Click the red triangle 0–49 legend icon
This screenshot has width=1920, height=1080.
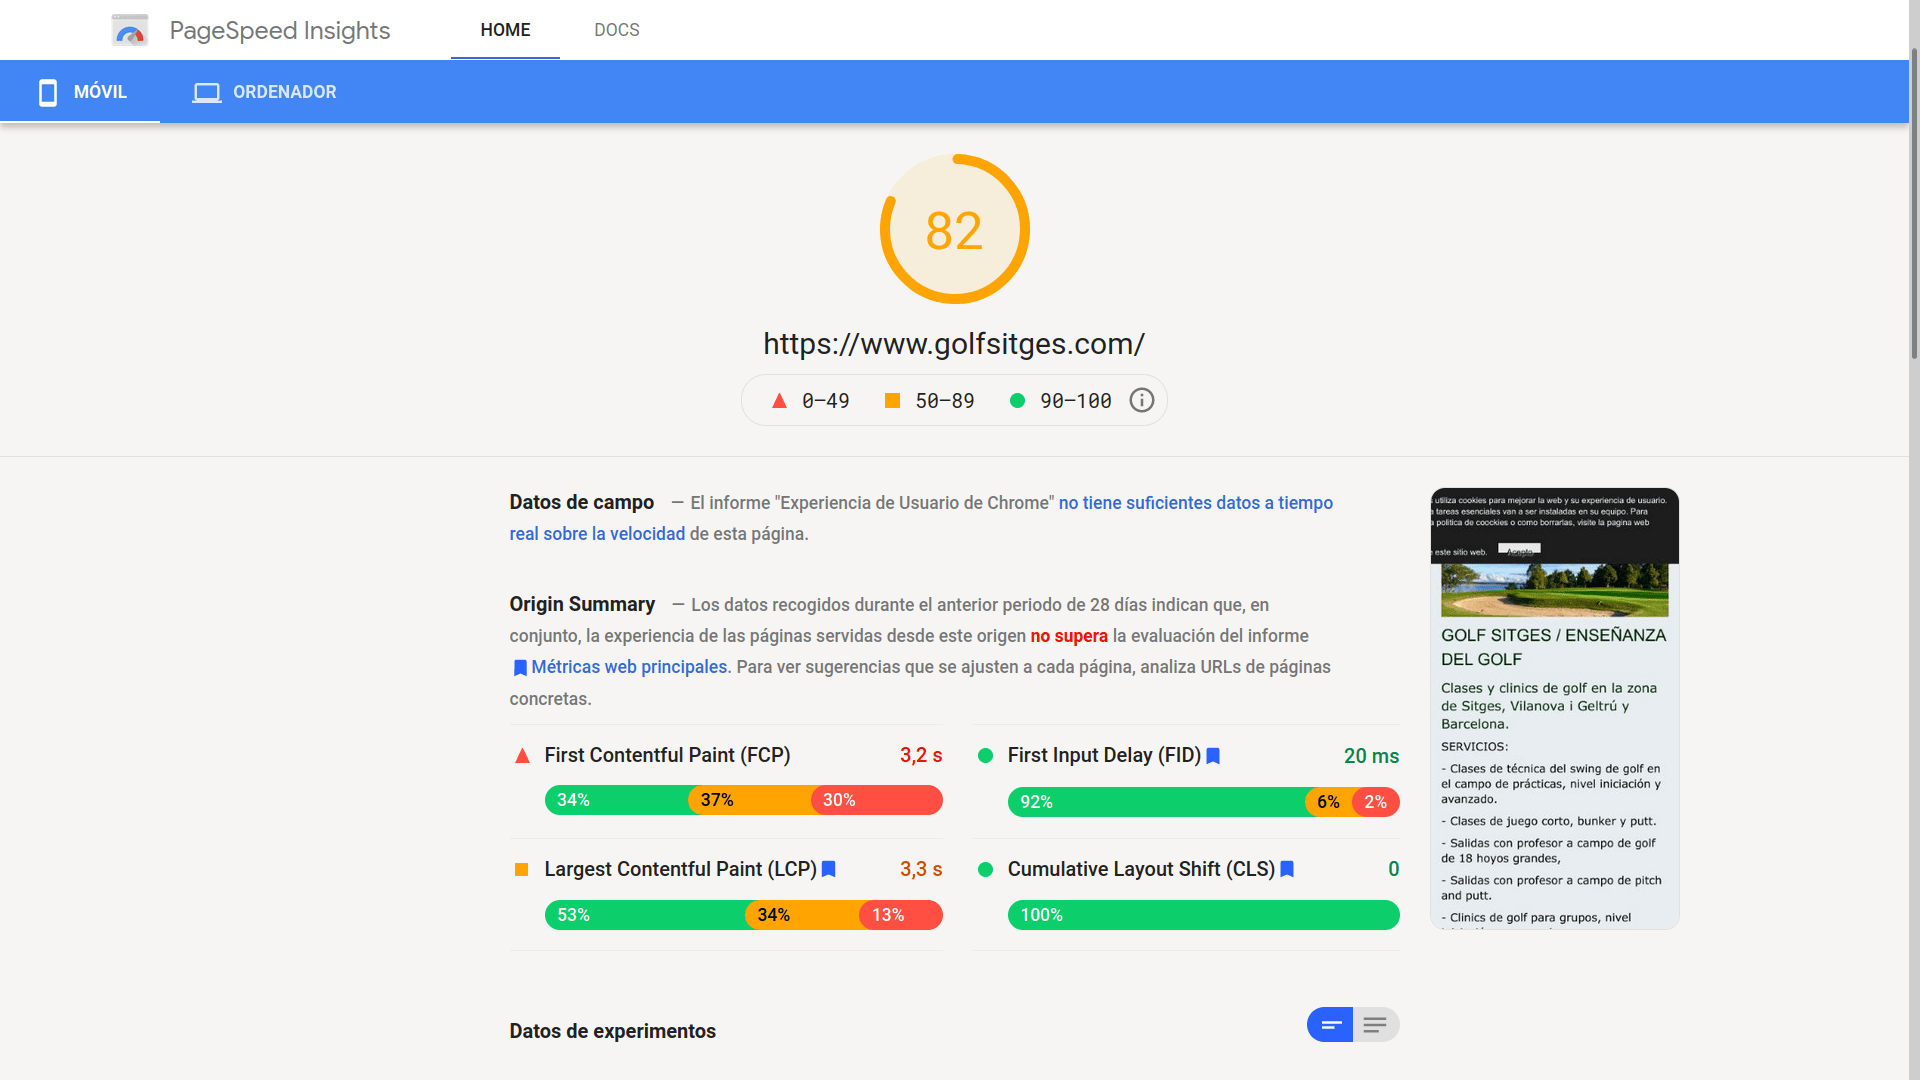(779, 401)
